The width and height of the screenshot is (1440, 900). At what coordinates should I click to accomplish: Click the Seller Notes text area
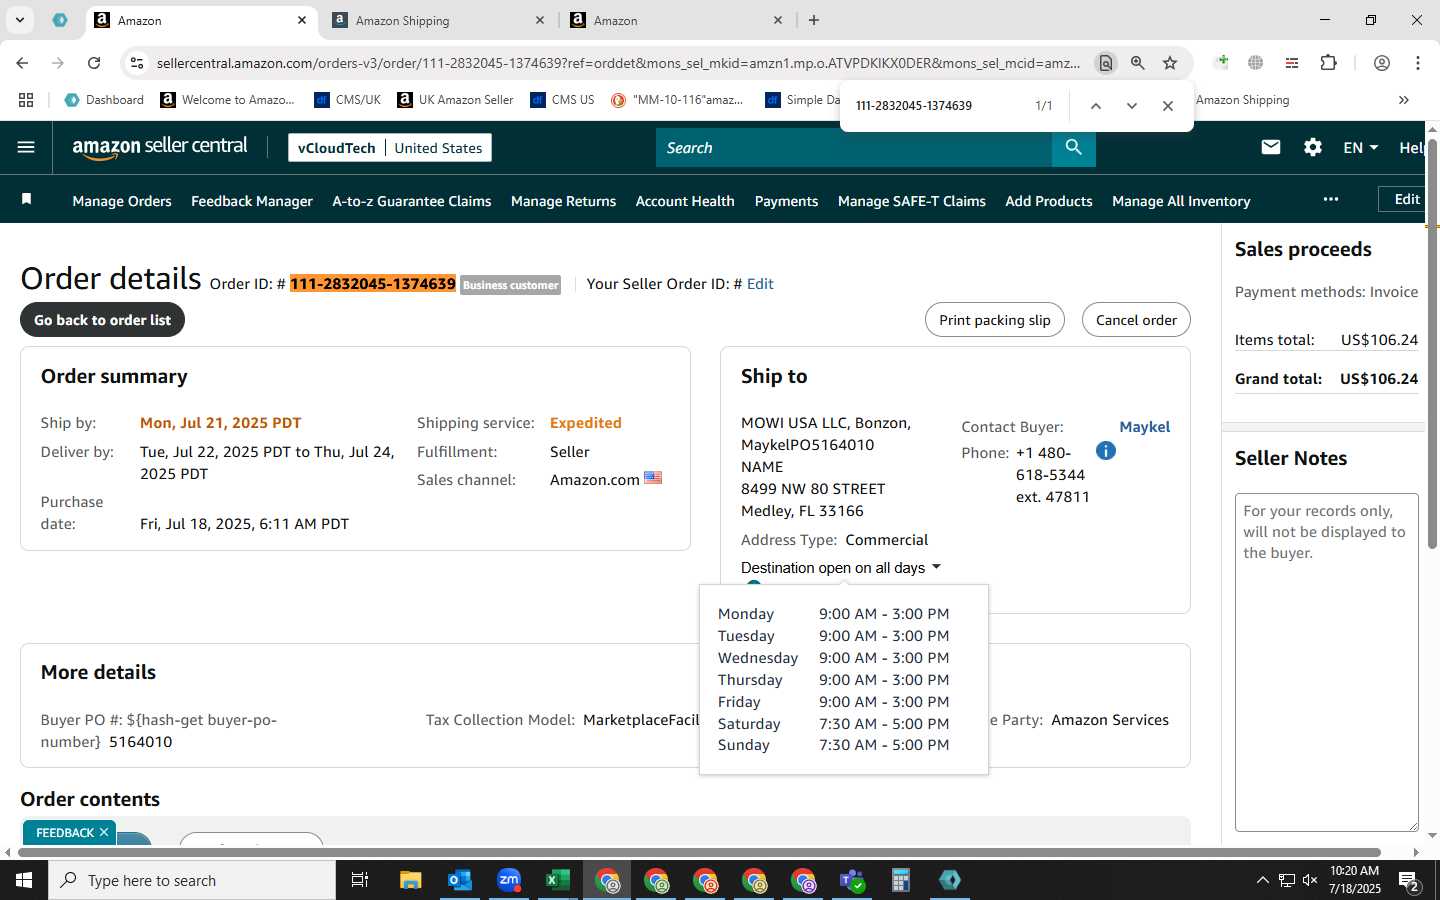(x=1326, y=662)
